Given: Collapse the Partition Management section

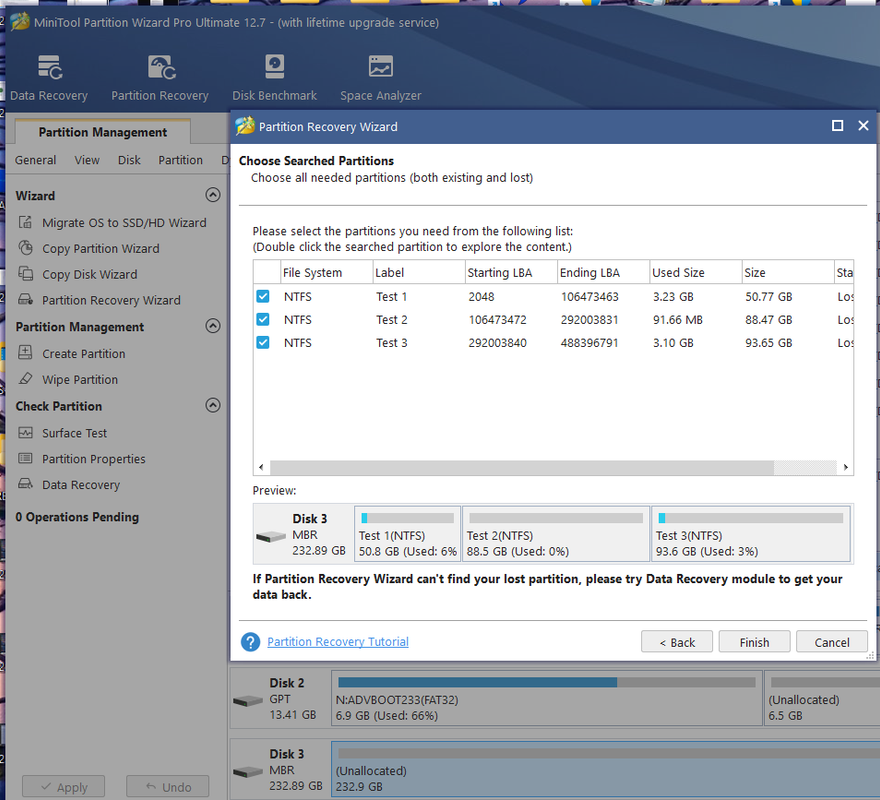Looking at the screenshot, I should 213,326.
